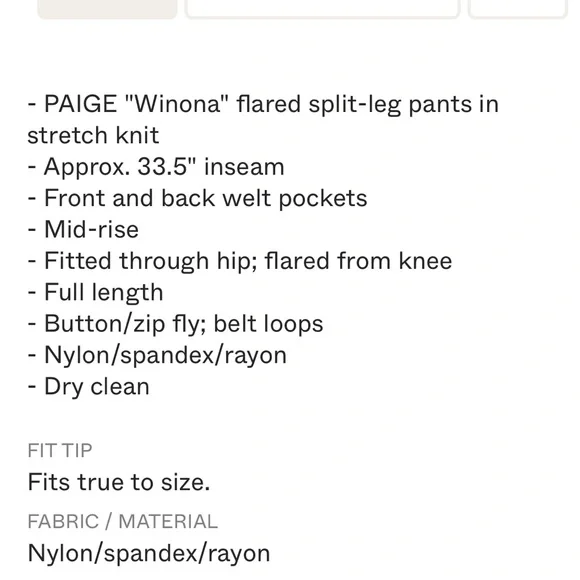
Task: Click the "stretch knit" text
Action: pyautogui.click(x=93, y=135)
